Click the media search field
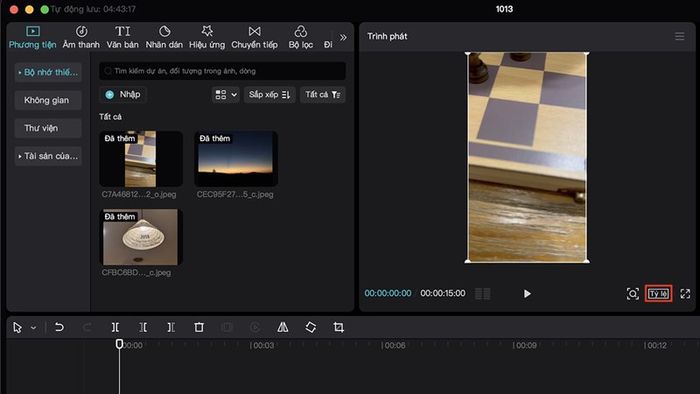This screenshot has width=700, height=394. (222, 71)
